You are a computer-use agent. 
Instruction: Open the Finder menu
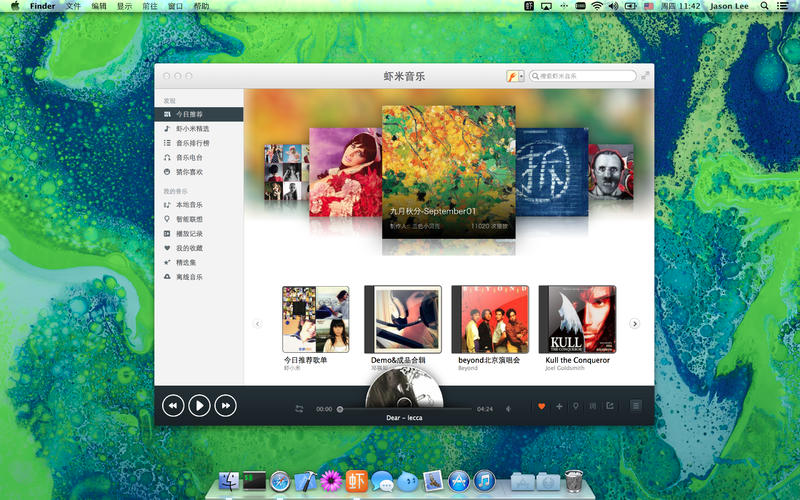[x=42, y=6]
